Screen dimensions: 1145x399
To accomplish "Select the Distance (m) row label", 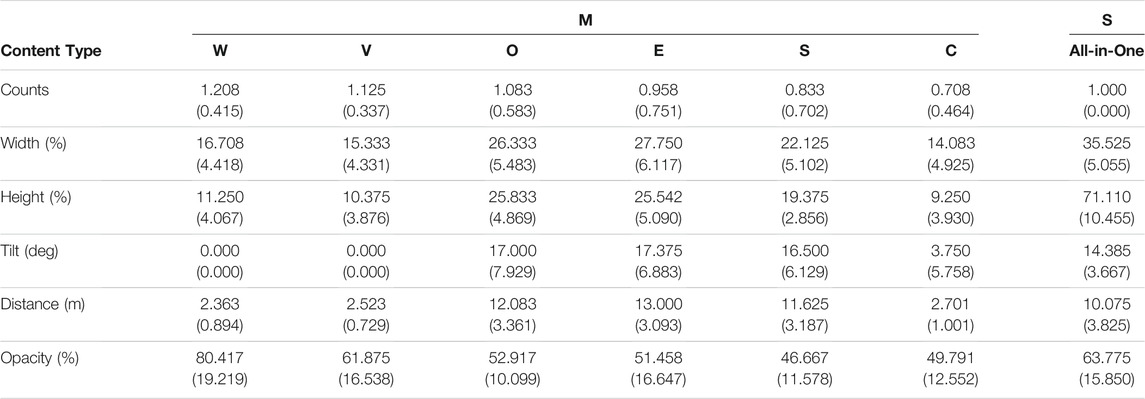I will tap(42, 304).
